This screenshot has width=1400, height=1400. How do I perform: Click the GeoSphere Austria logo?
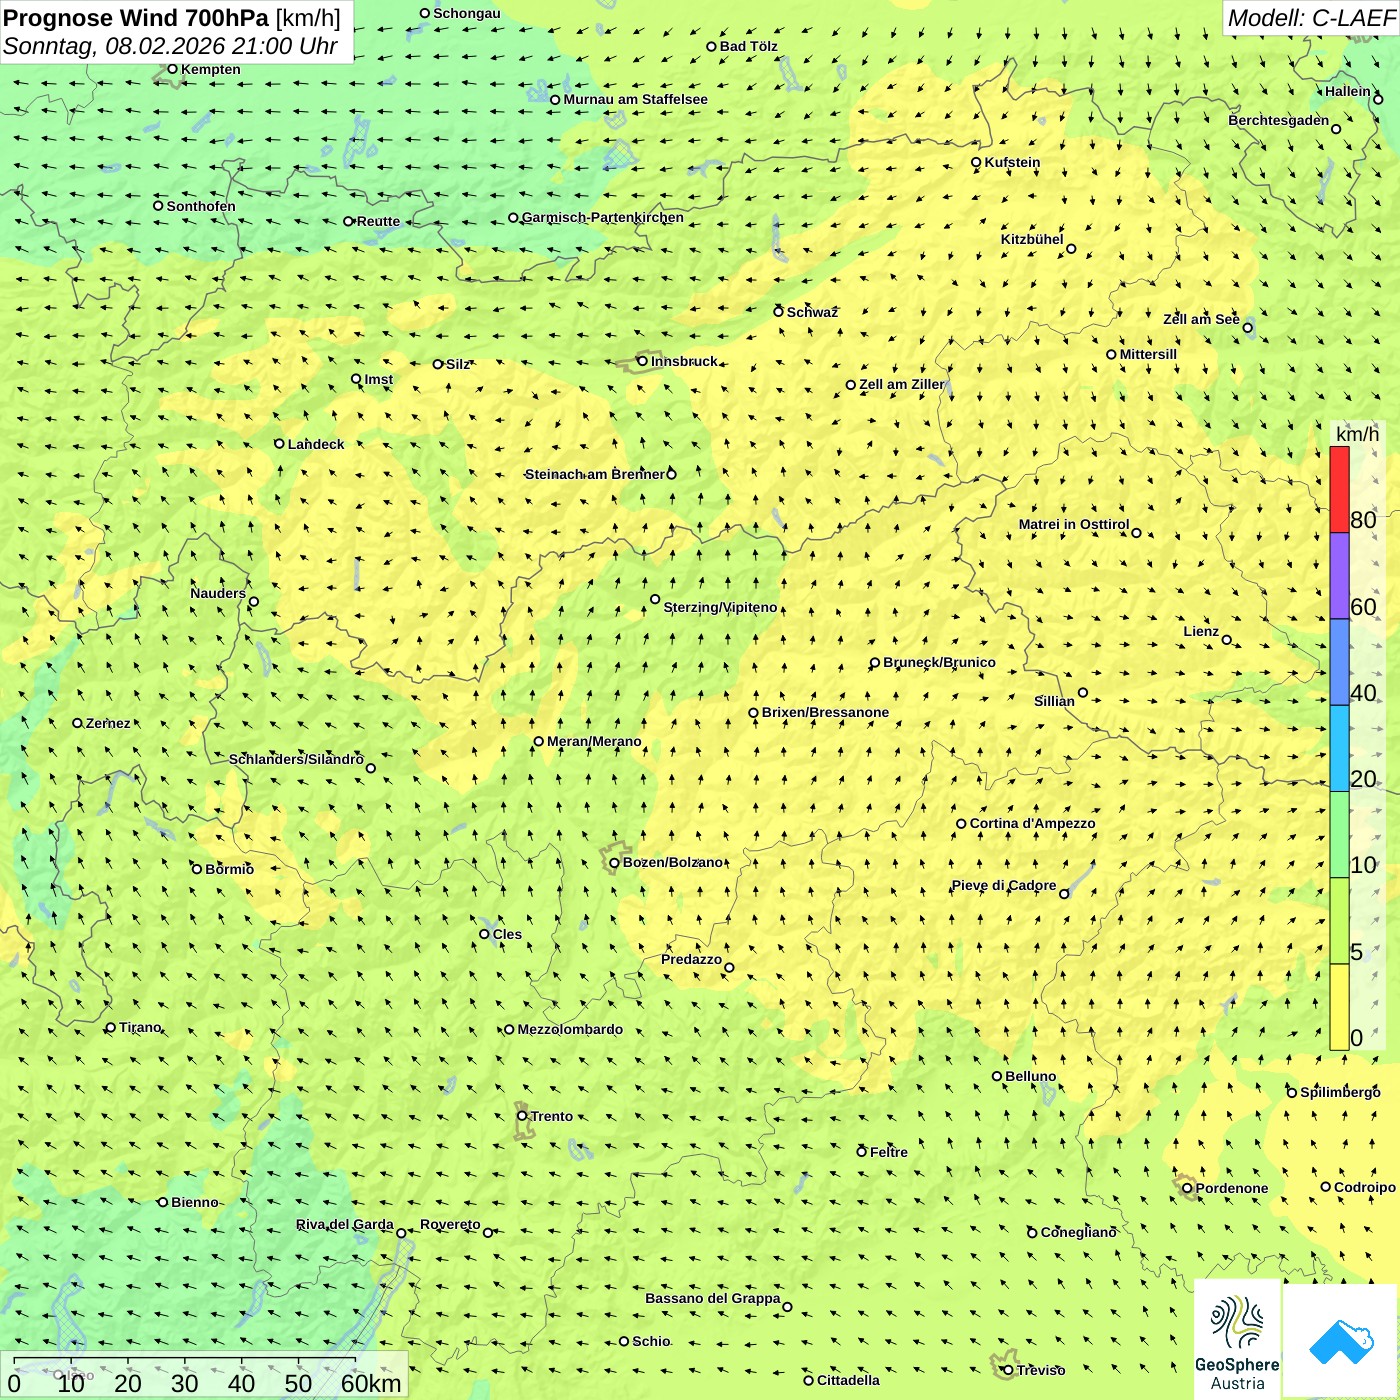(x=1237, y=1340)
